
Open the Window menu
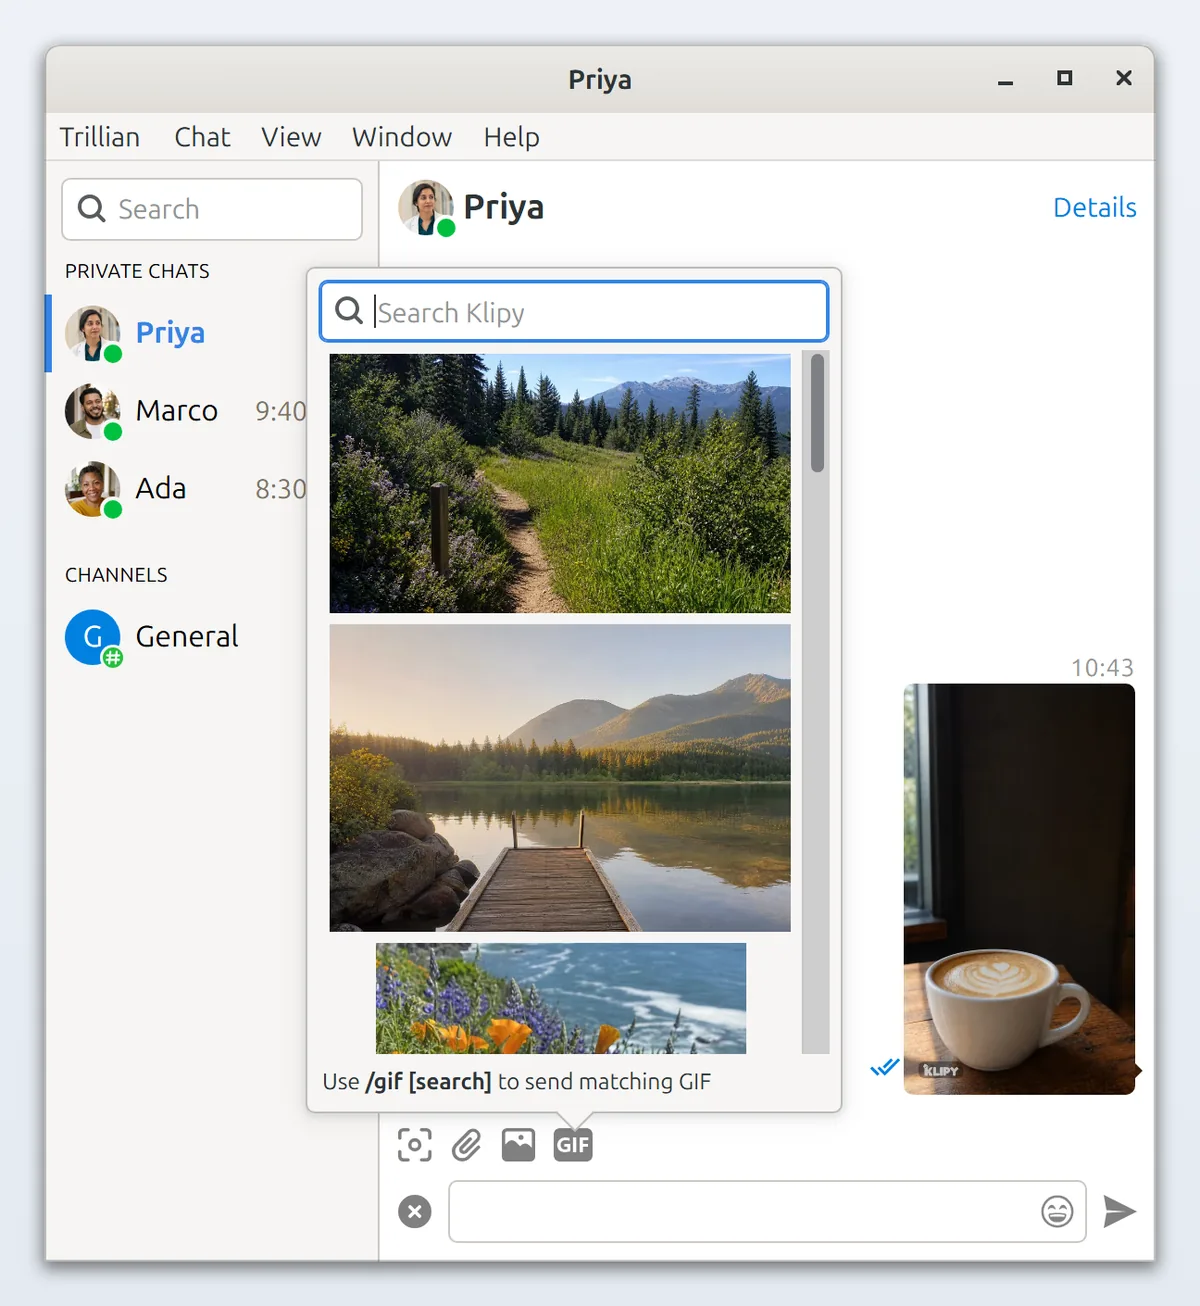(402, 137)
